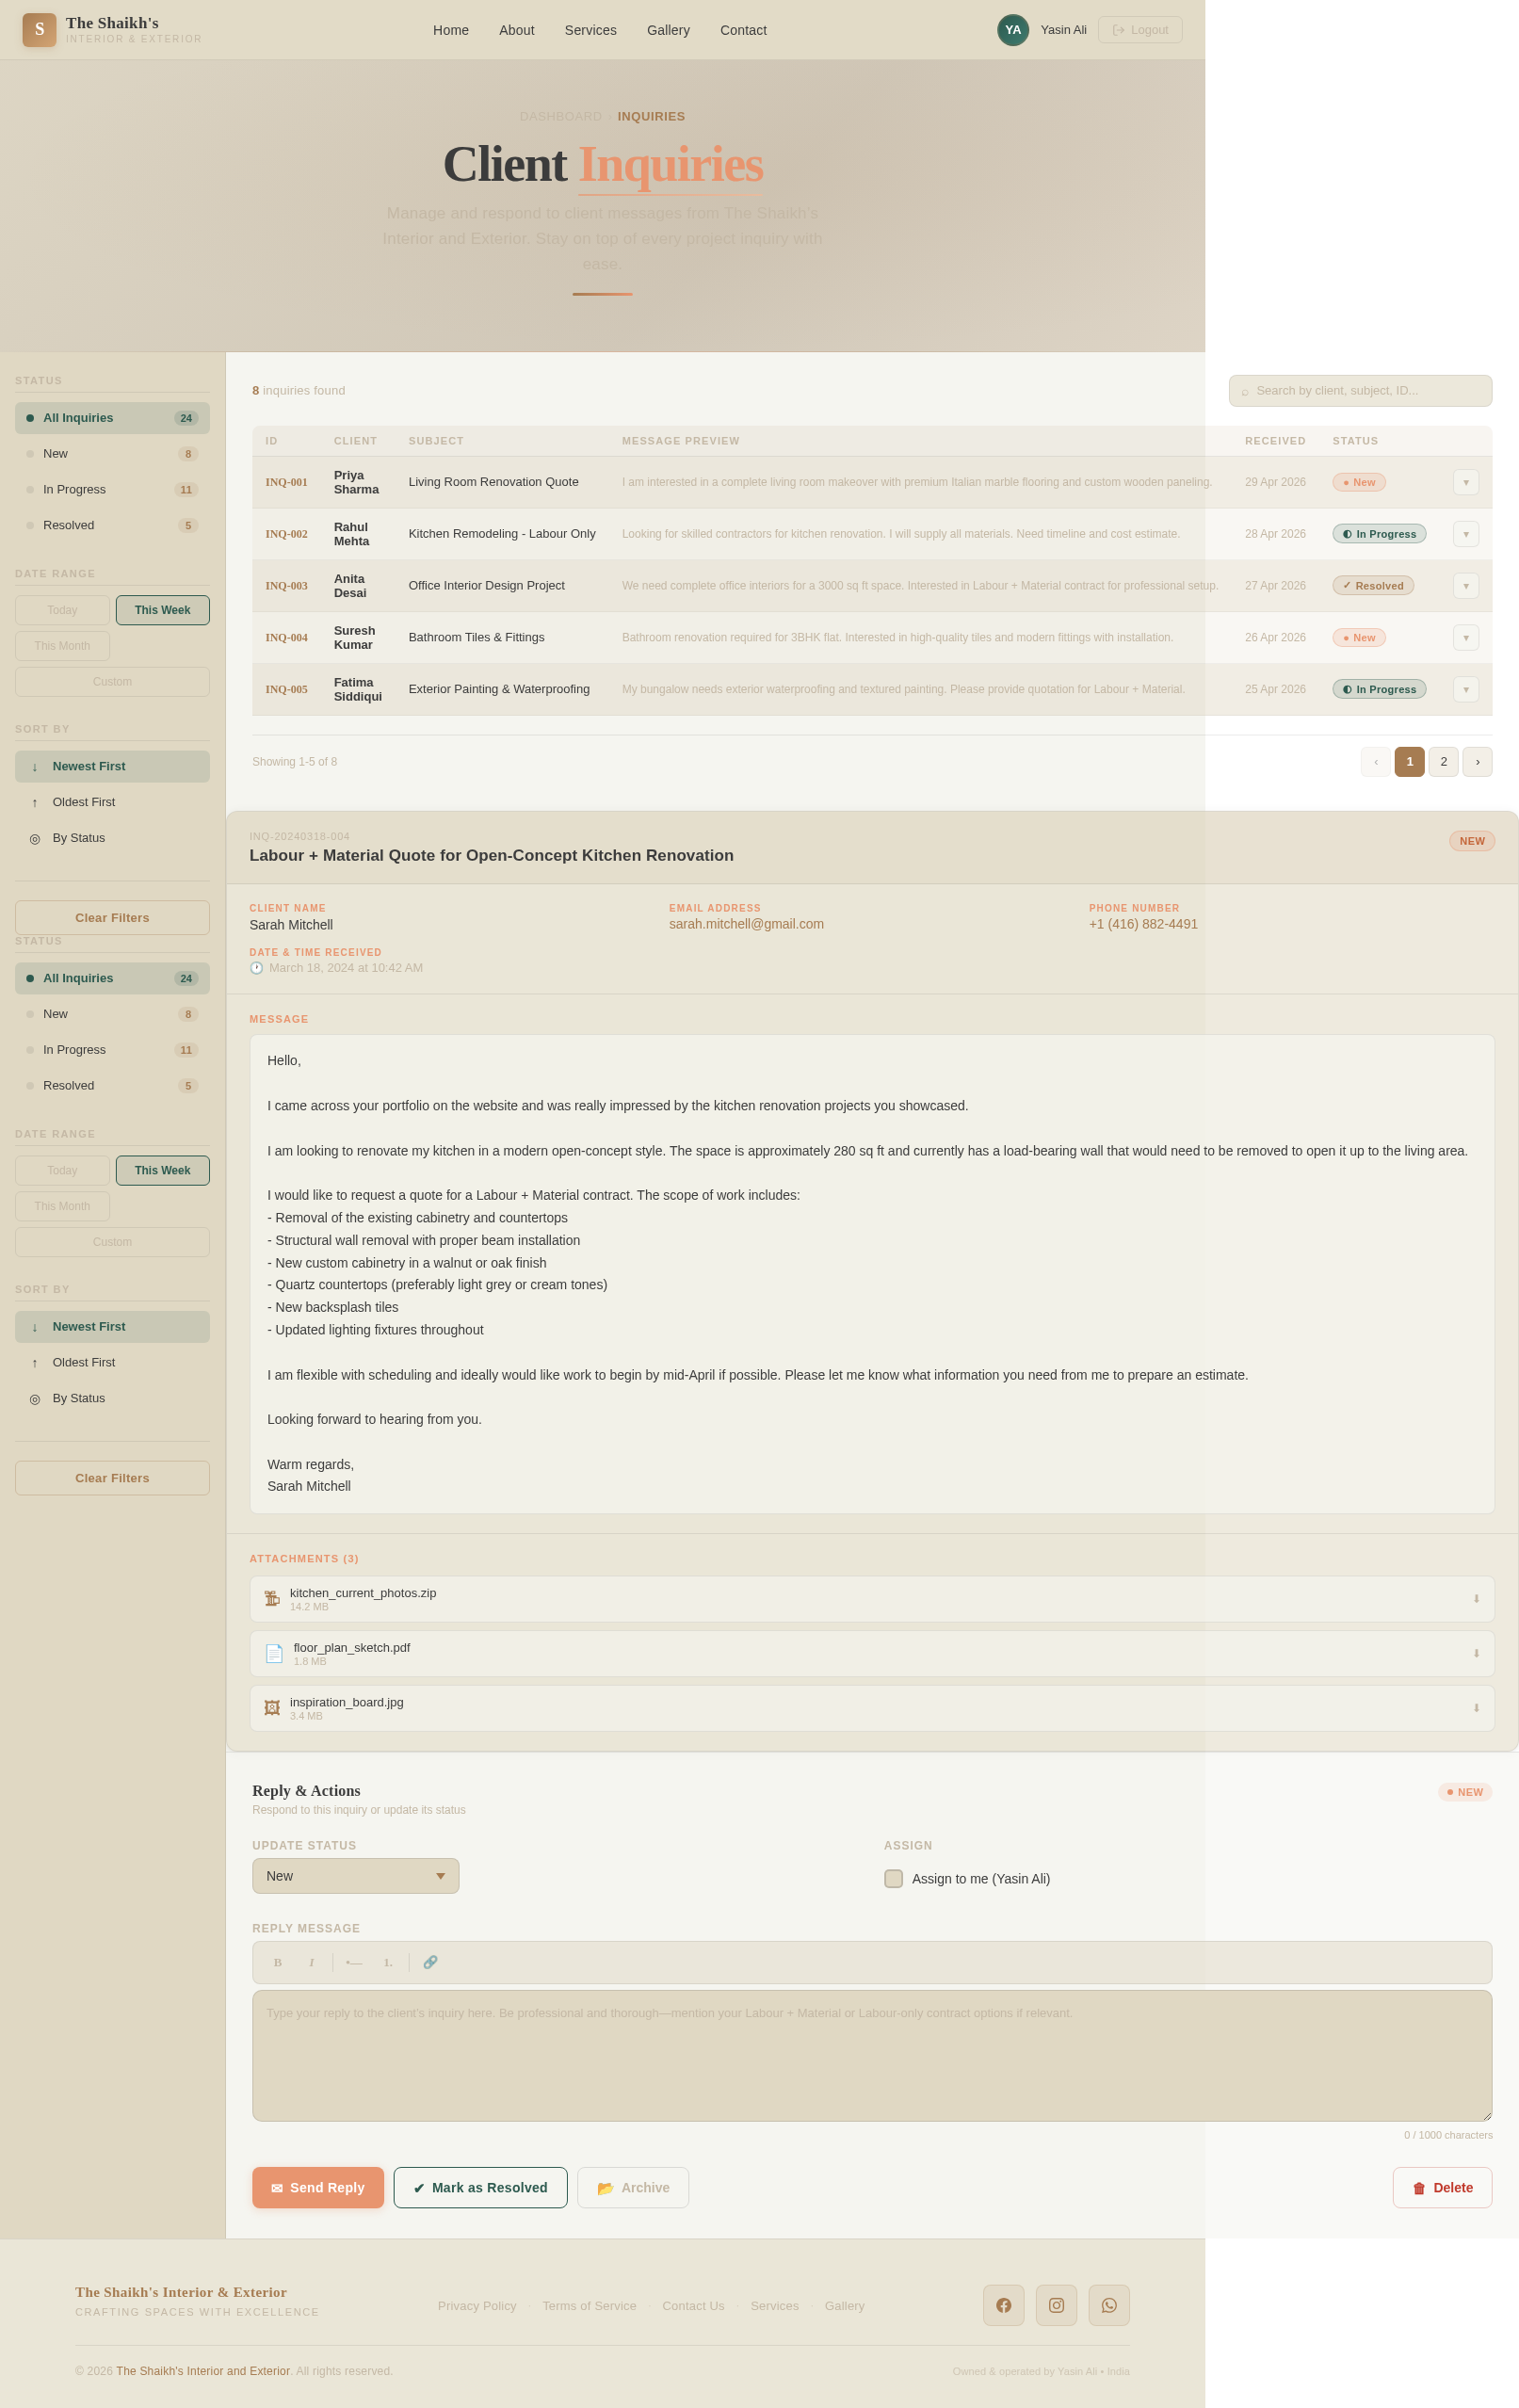The width and height of the screenshot is (1519, 2408).
Task: Open Gallery in top navigation
Action: point(668,30)
